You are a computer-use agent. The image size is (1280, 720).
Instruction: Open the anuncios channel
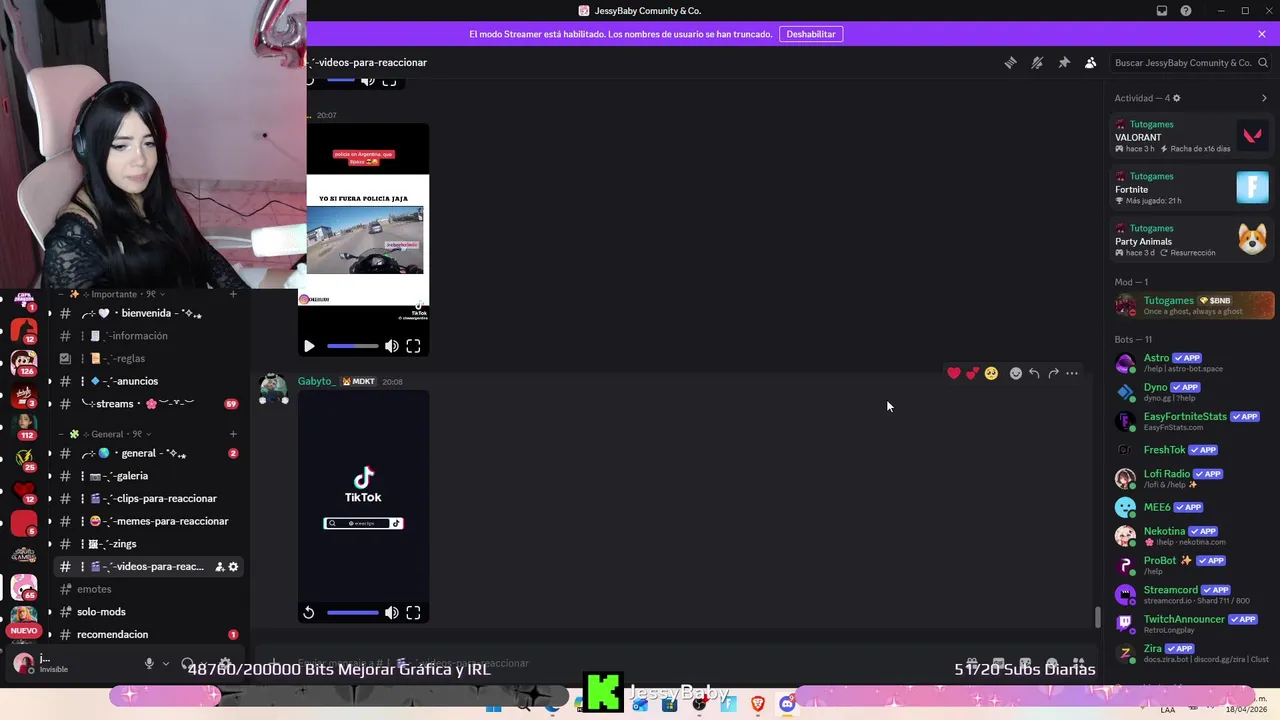[x=146, y=381]
